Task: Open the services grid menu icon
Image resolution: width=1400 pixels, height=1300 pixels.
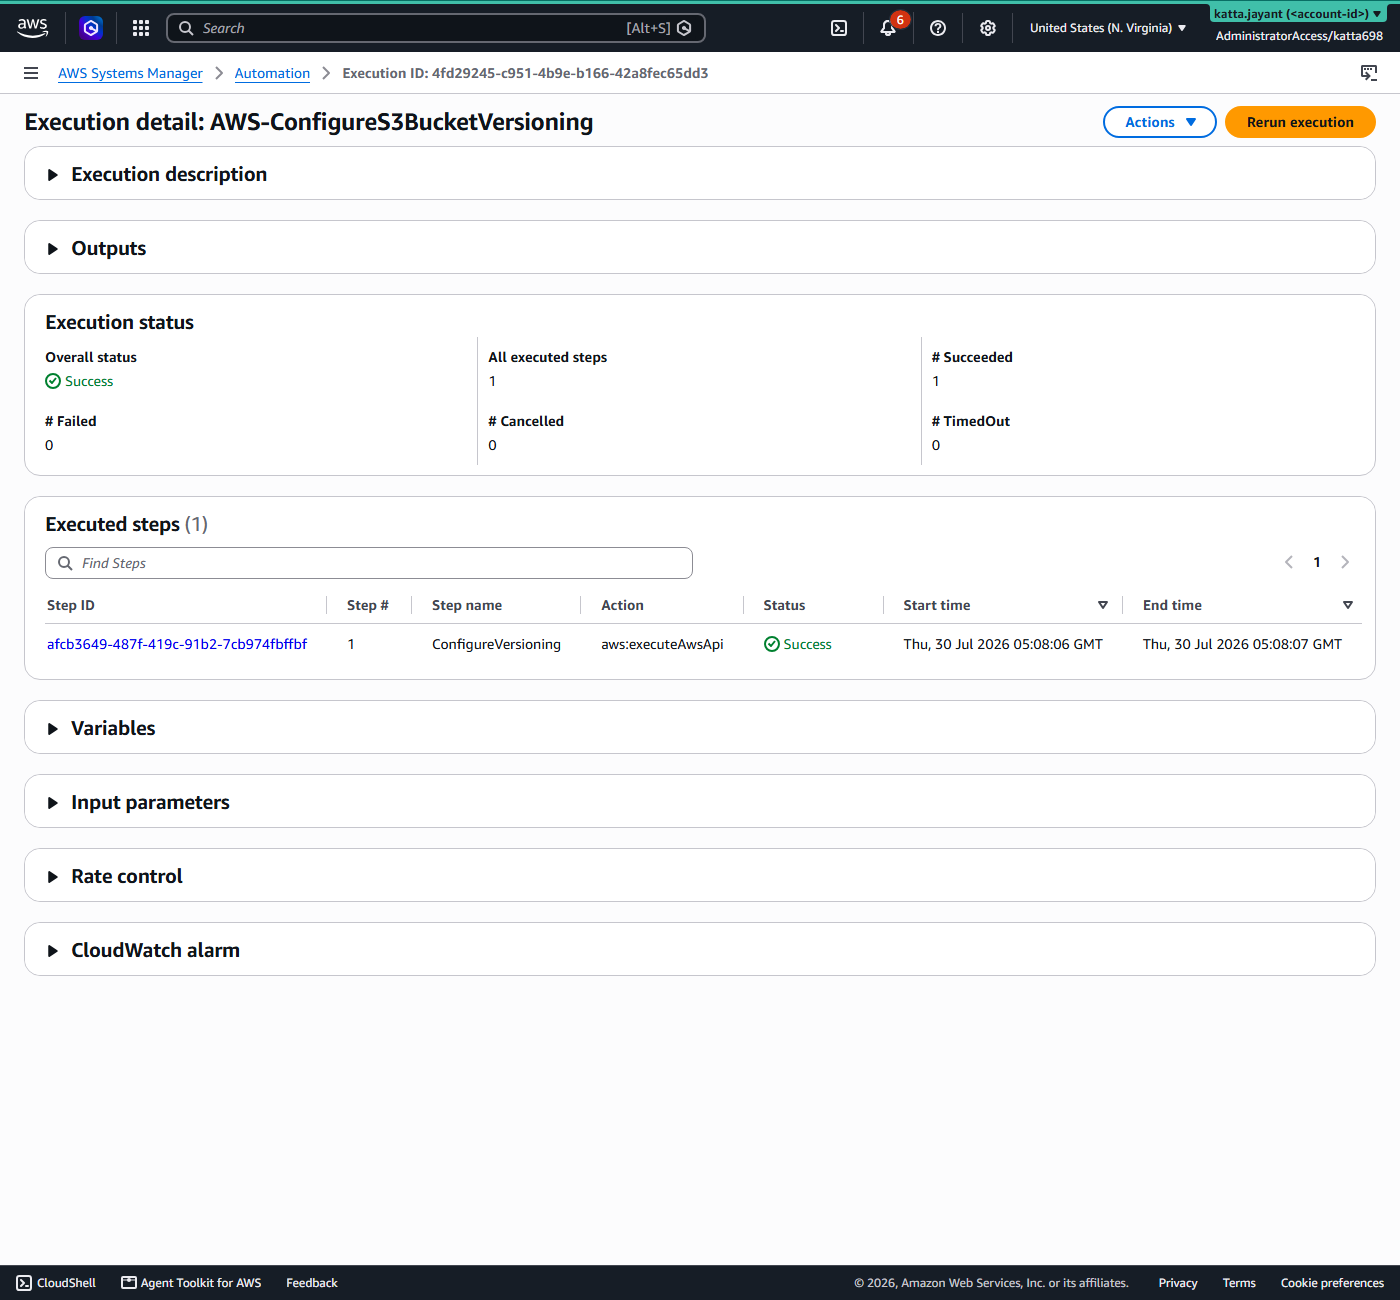Action: pos(141,28)
